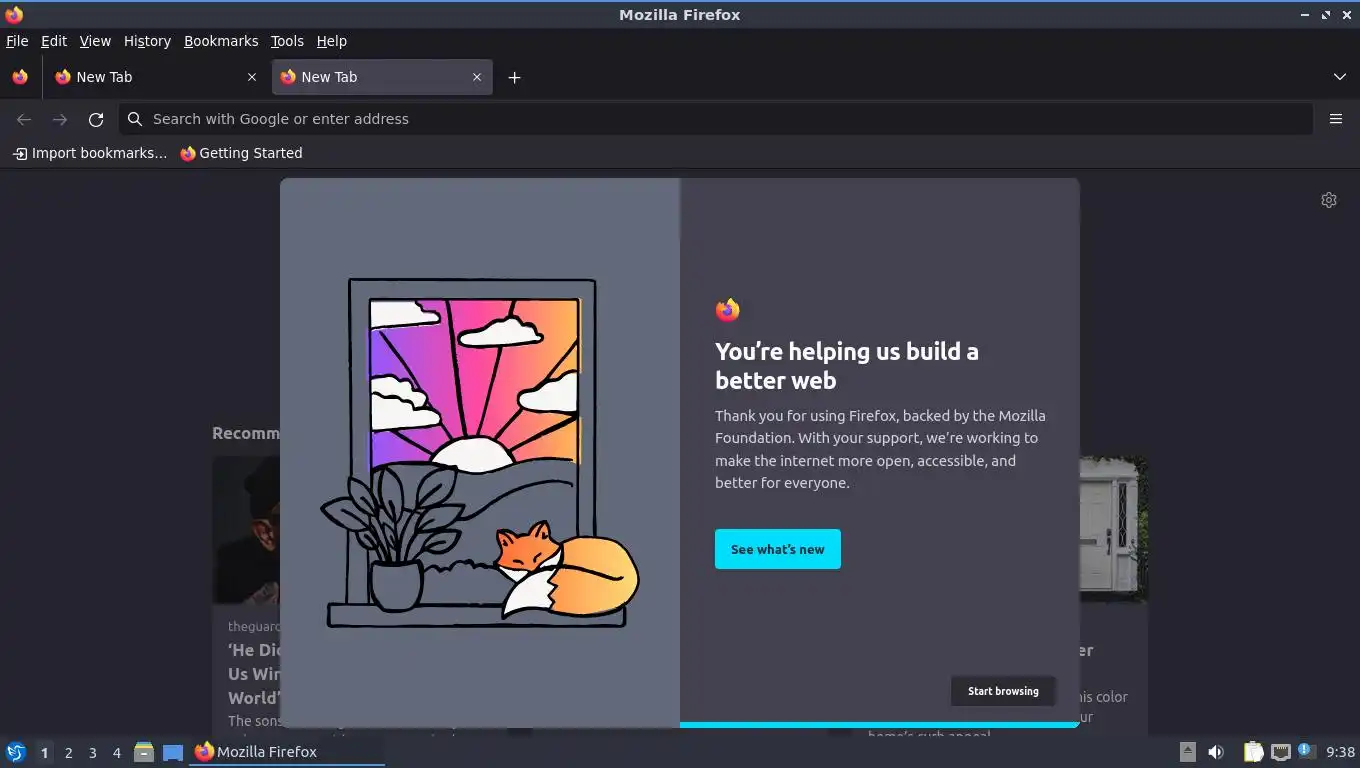Screen dimensions: 1360x768
Task: Open a new tab with plus button
Action: [514, 77]
